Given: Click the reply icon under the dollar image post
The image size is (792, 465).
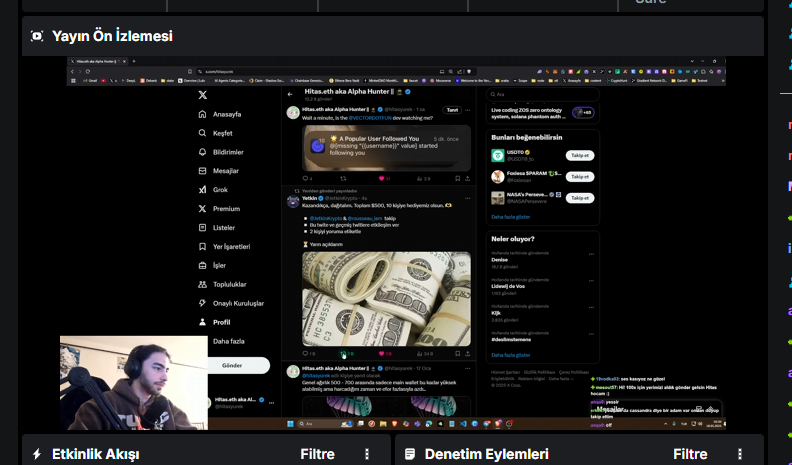Looking at the screenshot, I should click(x=305, y=353).
